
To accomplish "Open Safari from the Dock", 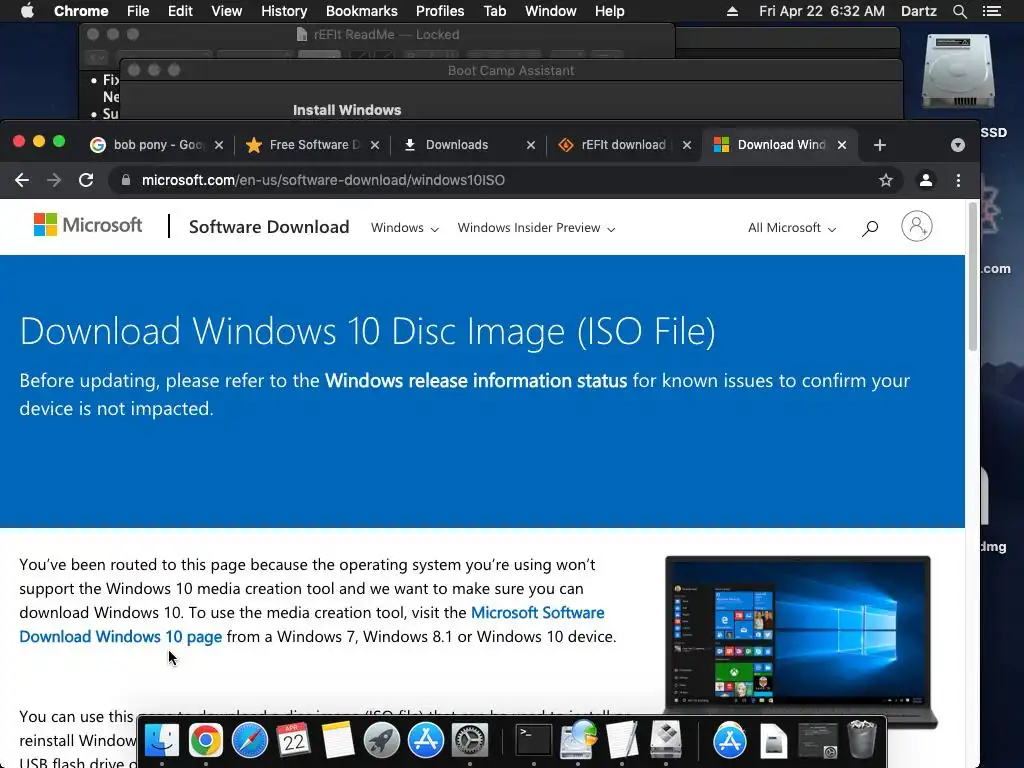I will pos(249,741).
